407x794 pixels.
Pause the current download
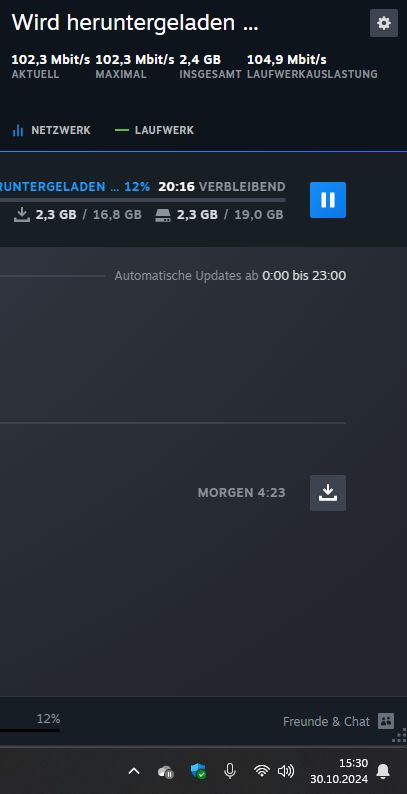(328, 200)
